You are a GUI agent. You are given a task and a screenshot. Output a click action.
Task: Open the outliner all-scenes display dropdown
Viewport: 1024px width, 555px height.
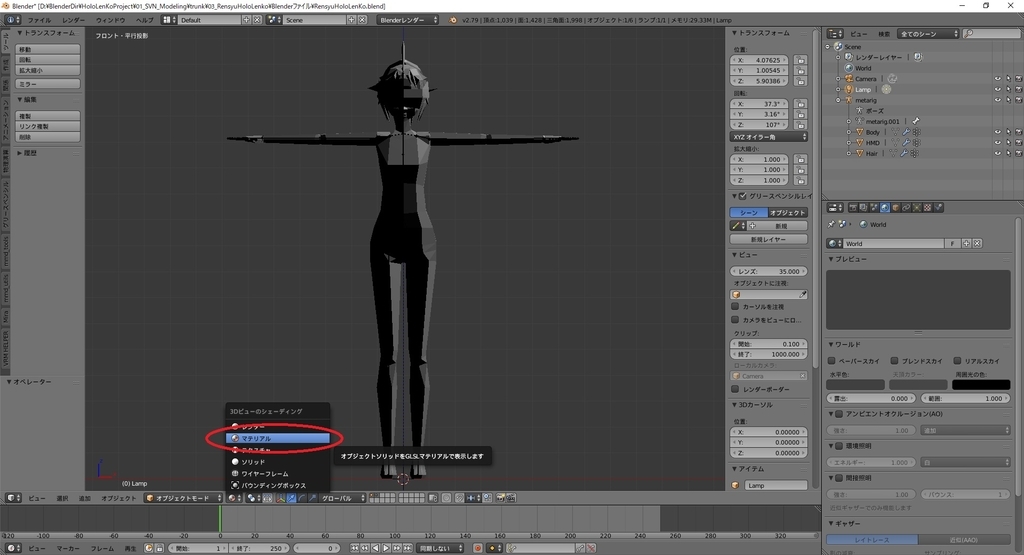click(x=928, y=34)
